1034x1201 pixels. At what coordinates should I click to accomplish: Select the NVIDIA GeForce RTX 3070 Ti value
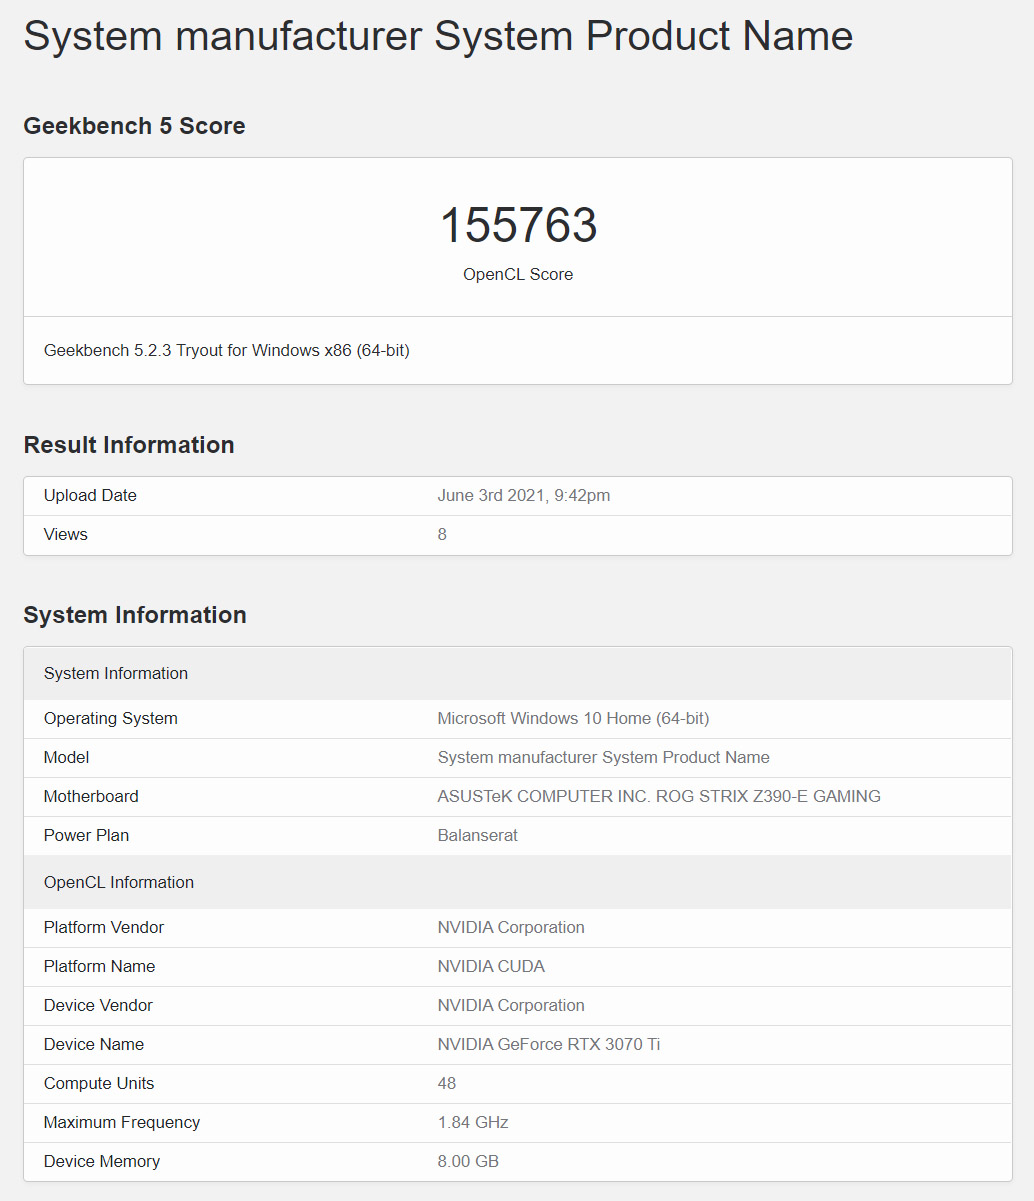549,1044
